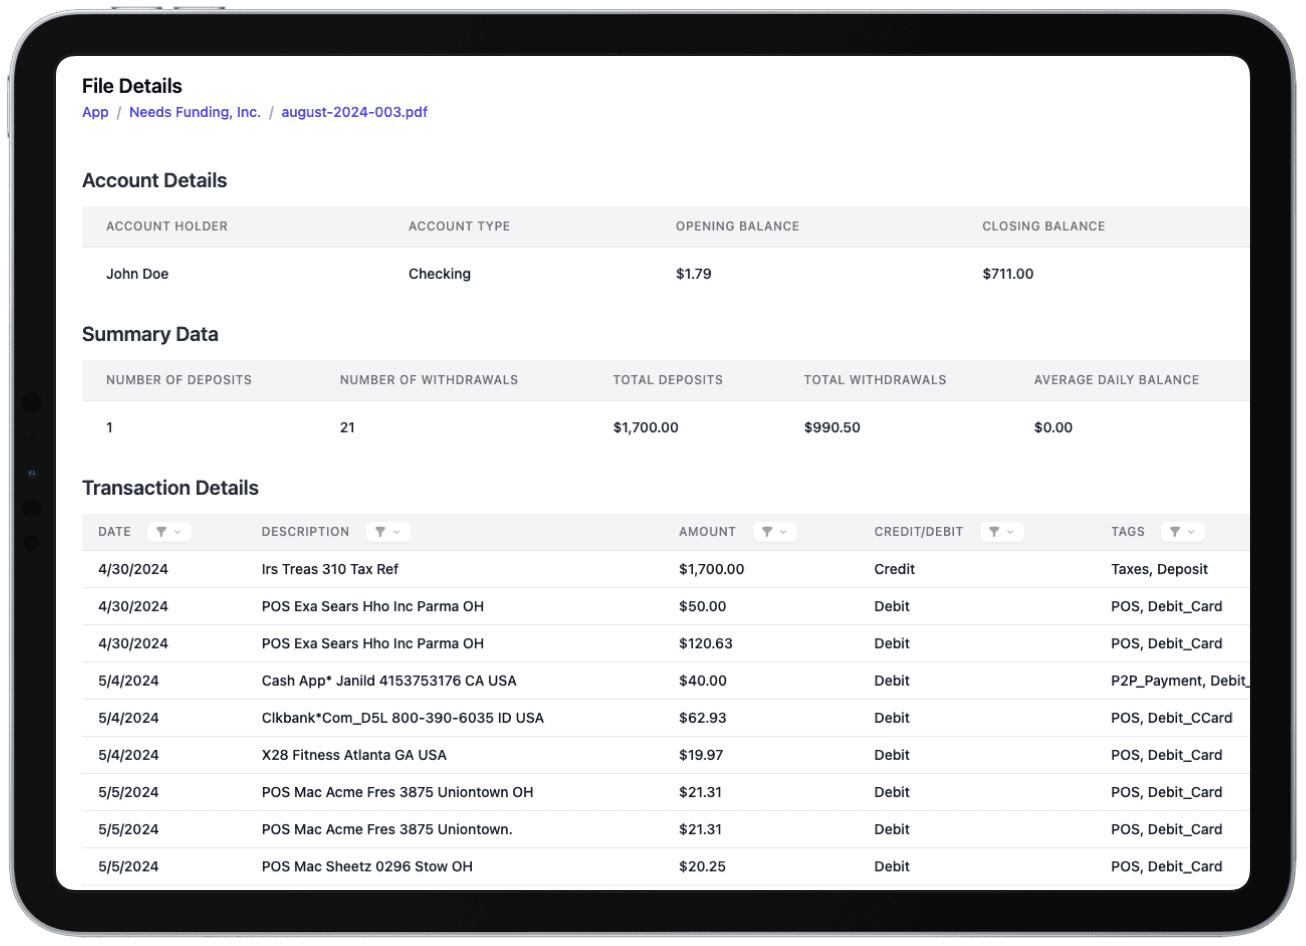
Task: Click the POS, Debit_CCard tags cell
Action: 1171,718
